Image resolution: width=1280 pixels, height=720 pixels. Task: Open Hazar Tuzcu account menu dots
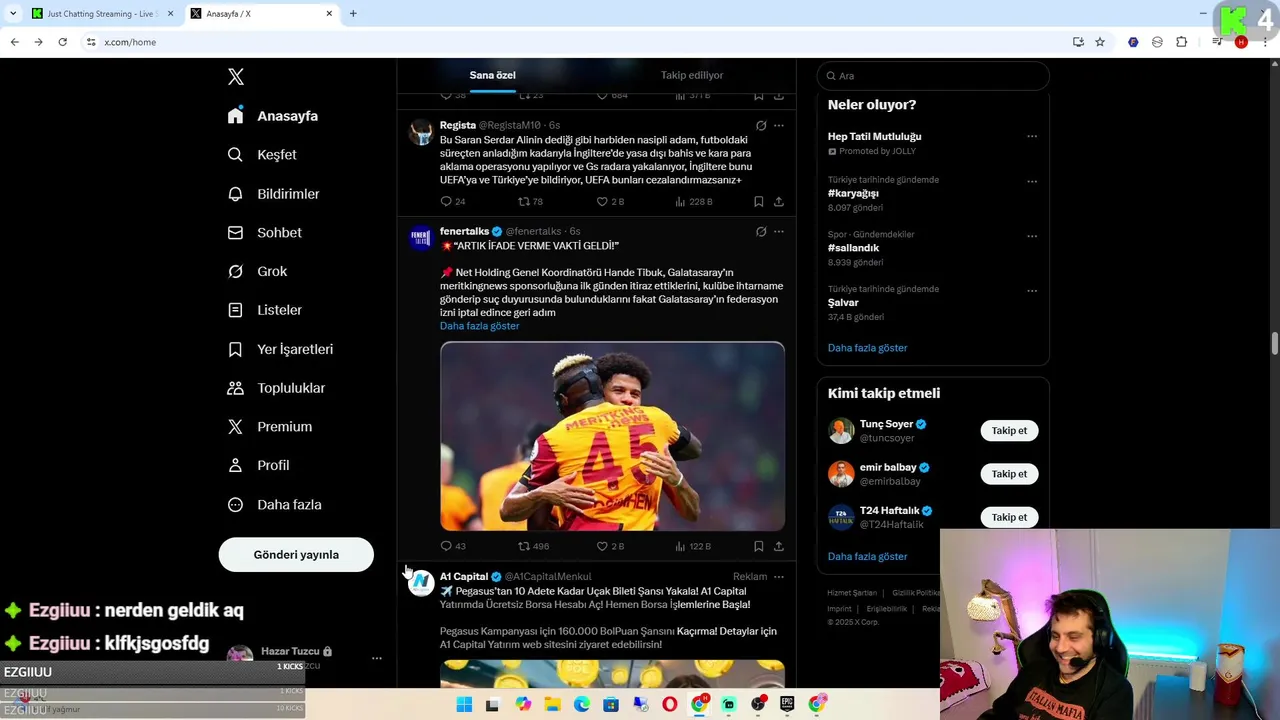[377, 658]
